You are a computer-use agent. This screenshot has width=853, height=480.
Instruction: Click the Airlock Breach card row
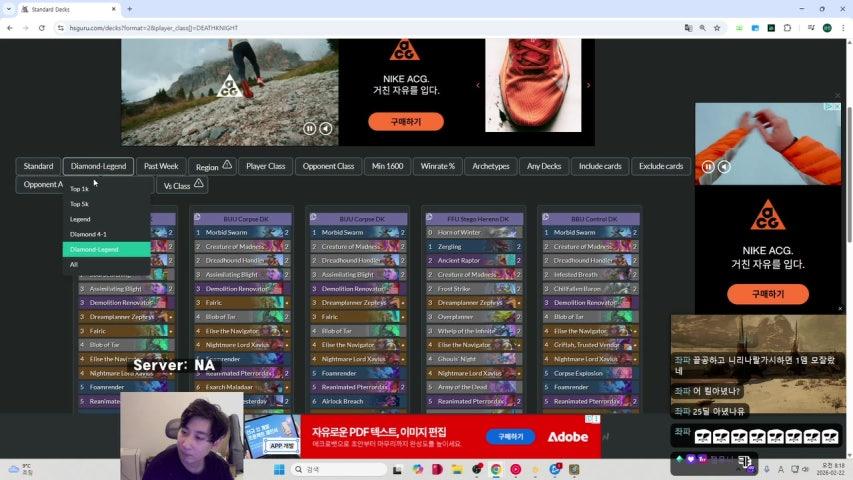point(358,402)
